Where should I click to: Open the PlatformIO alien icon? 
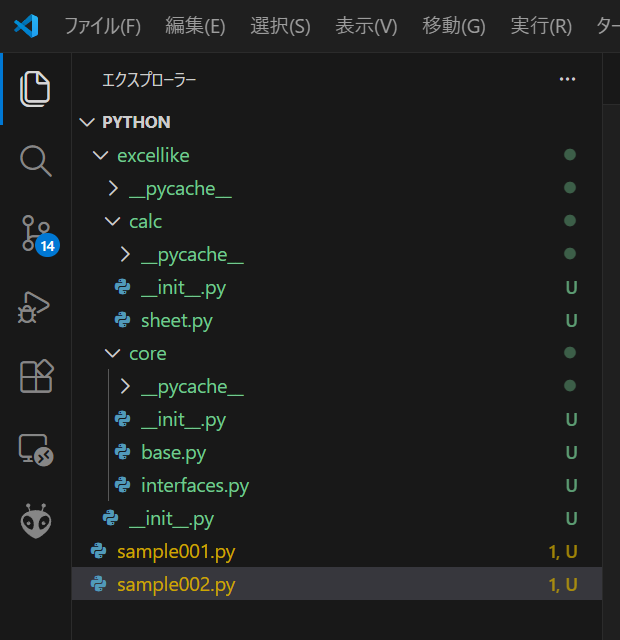35,521
